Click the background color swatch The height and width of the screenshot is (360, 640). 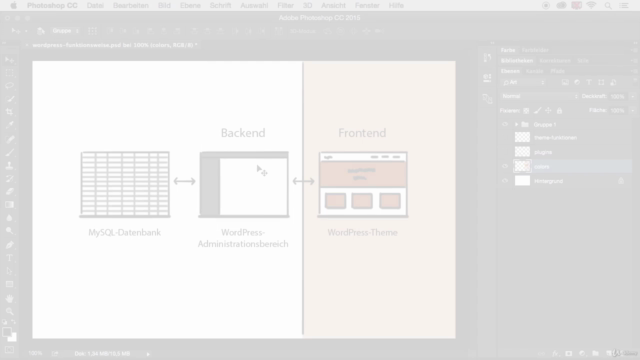pos(13,338)
